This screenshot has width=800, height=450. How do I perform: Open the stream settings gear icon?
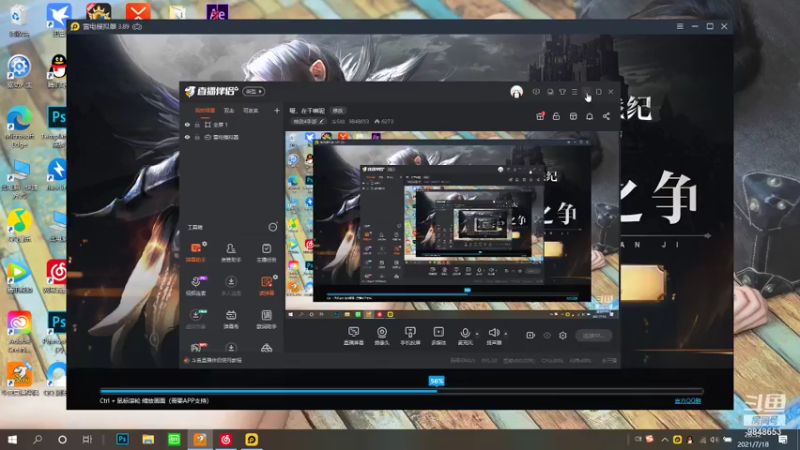(x=563, y=335)
